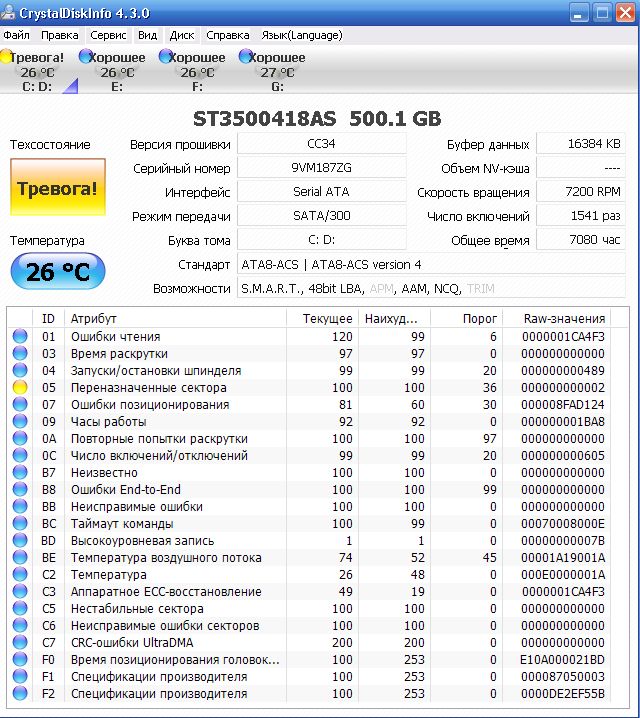Click status icon for 0C Число включений/отключений

[x=20, y=455]
